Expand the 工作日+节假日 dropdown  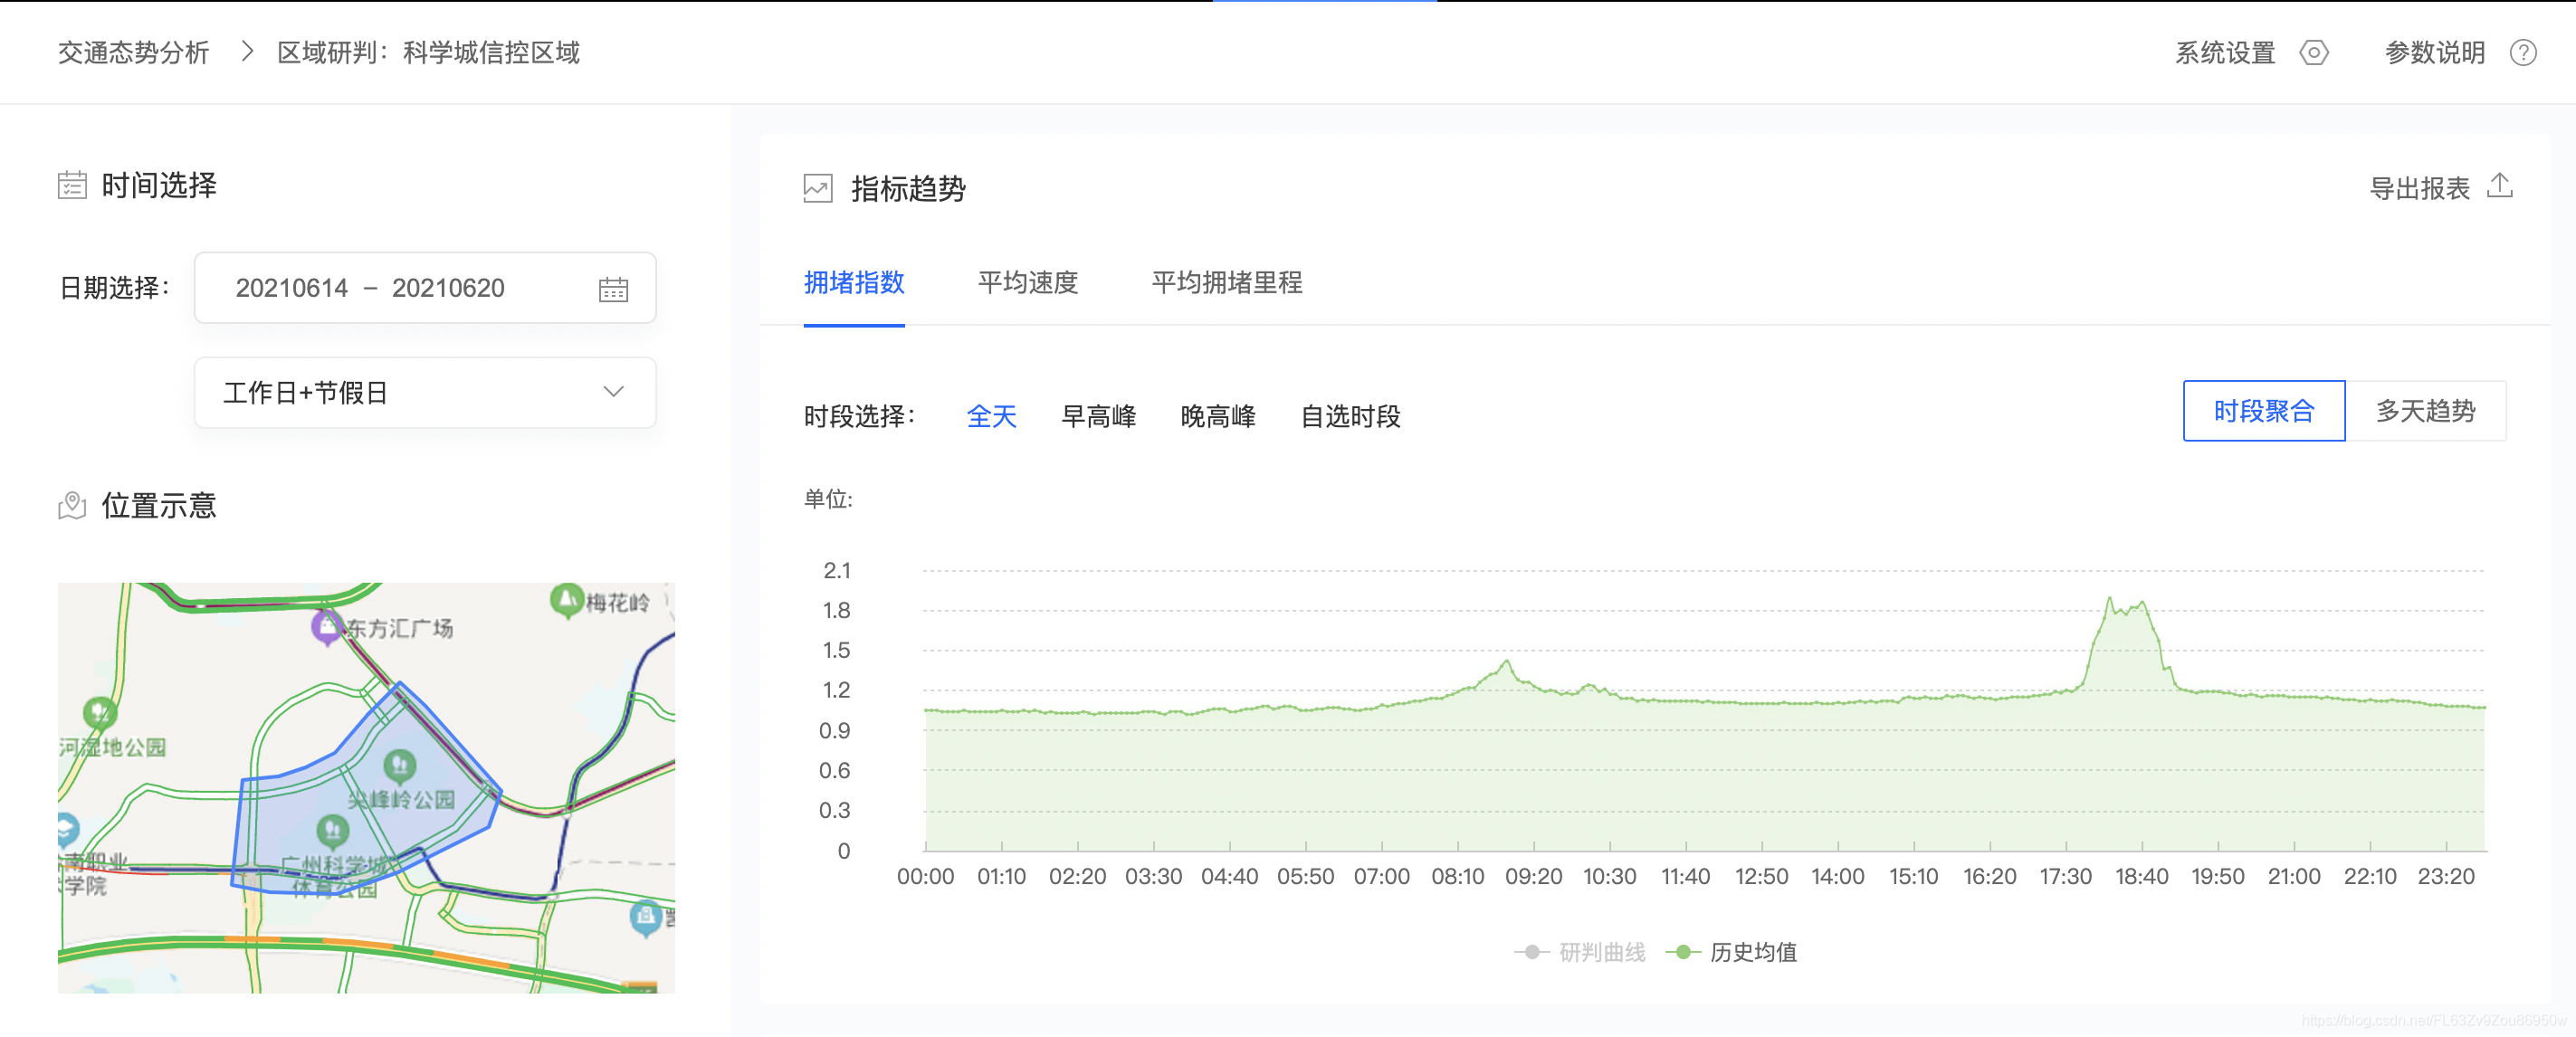(x=424, y=392)
